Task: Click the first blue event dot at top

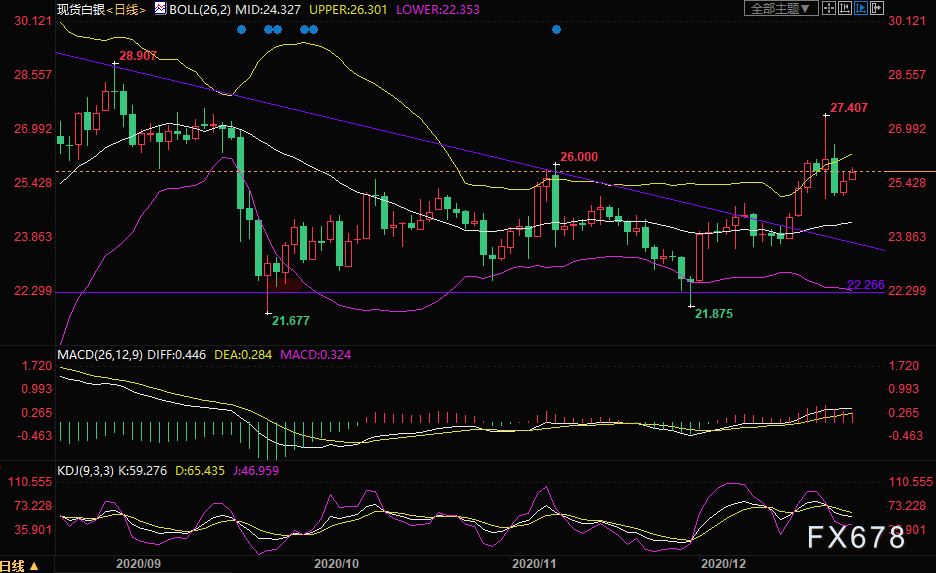Action: click(241, 29)
